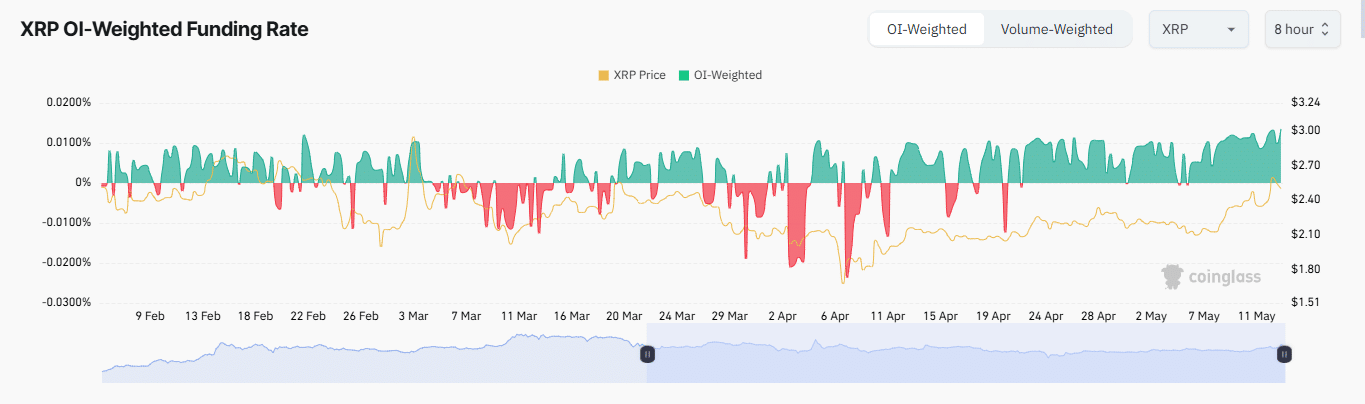Switch to the Volume-Weighted tab
This screenshot has width=1365, height=404.
tap(1057, 29)
